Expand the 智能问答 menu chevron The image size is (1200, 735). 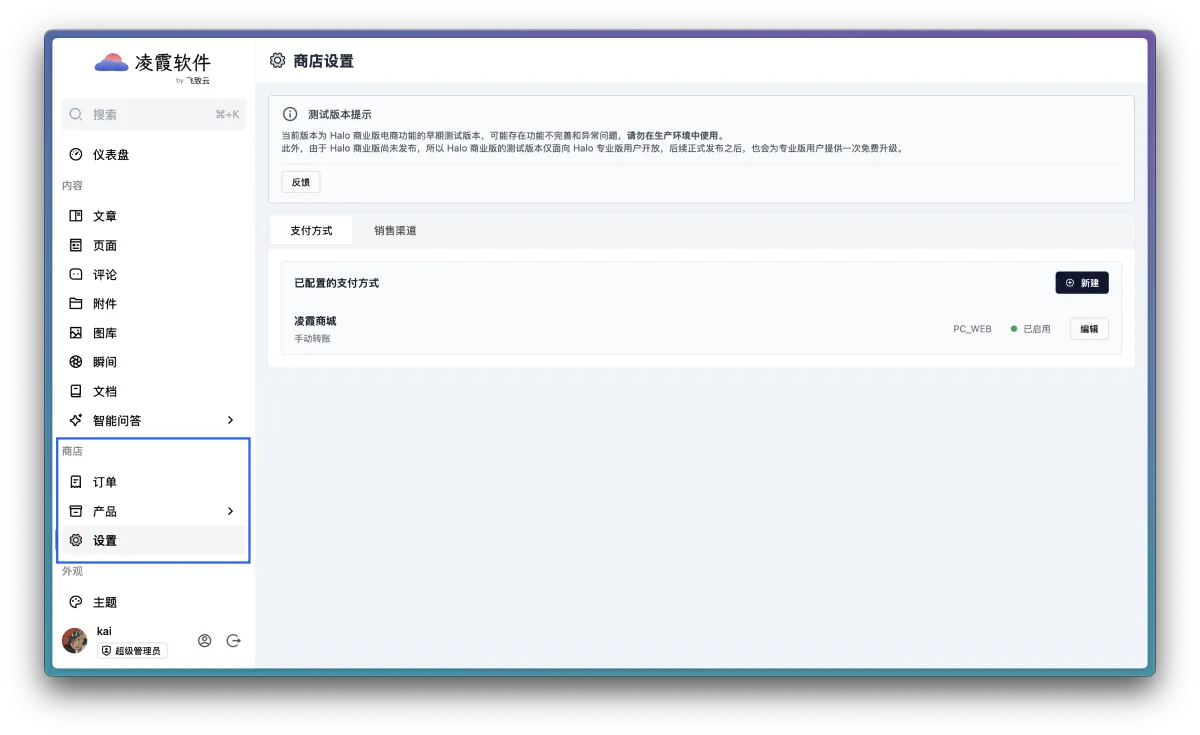point(230,420)
